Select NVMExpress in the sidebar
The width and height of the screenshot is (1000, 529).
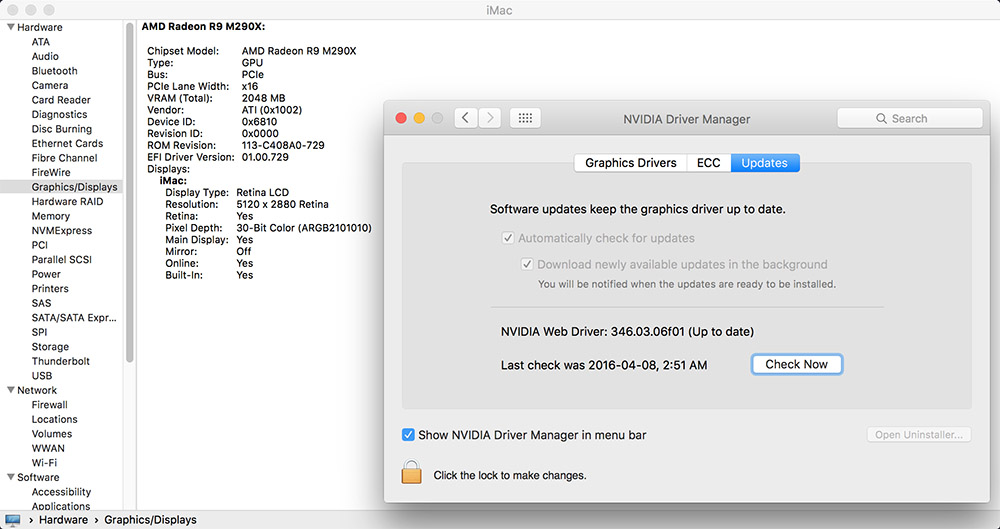click(x=62, y=230)
